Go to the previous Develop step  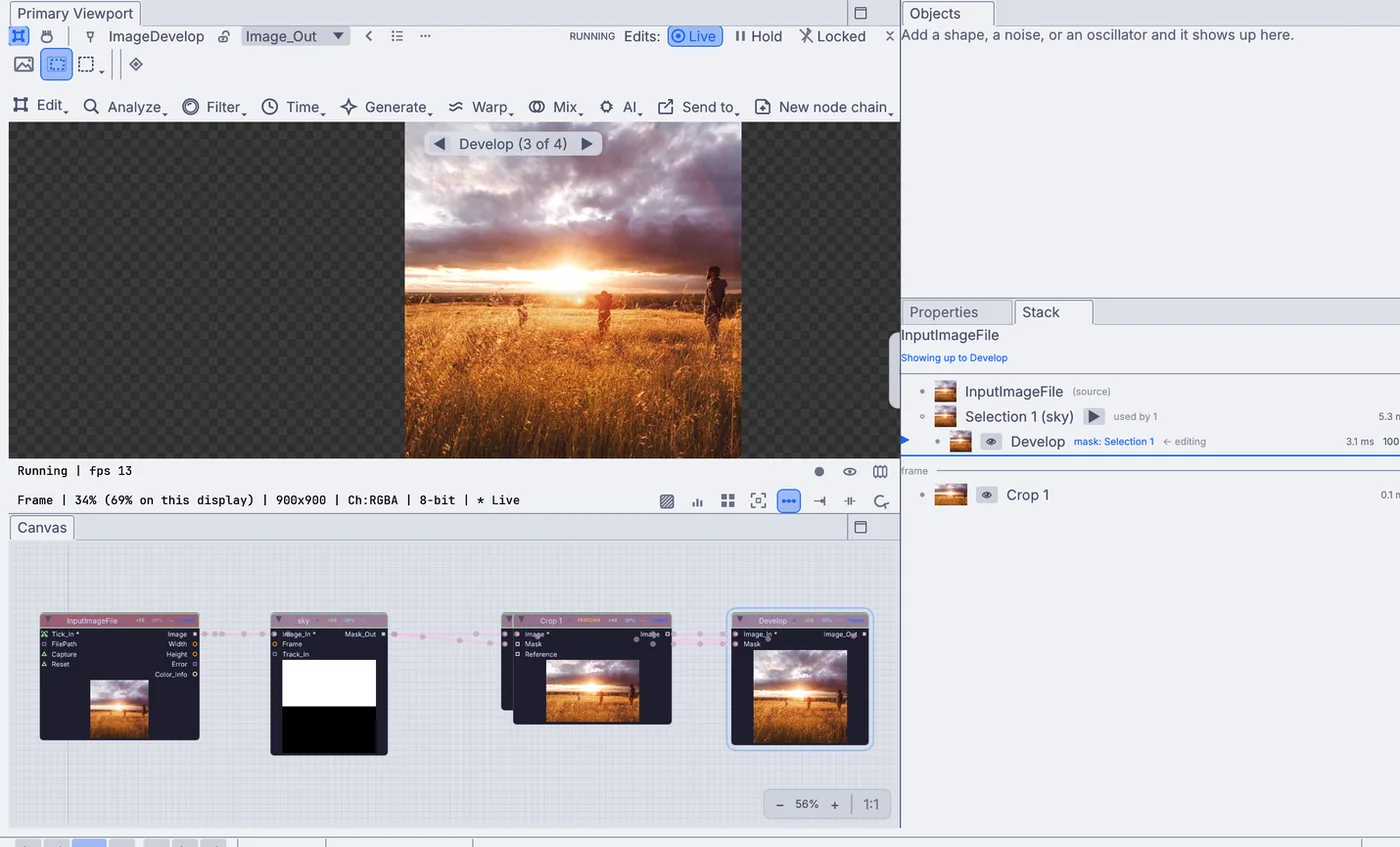tap(439, 144)
